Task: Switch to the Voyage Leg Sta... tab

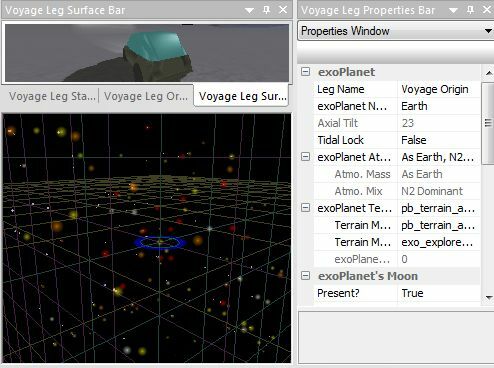Action: tap(52, 96)
